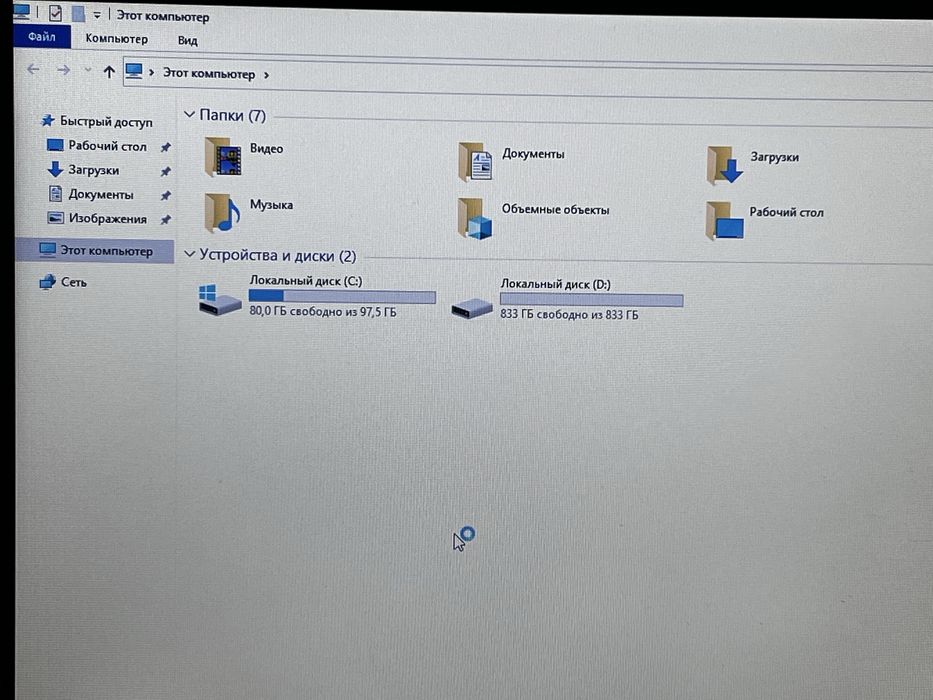Click the Музыка folder name
The image size is (933, 700).
click(271, 204)
